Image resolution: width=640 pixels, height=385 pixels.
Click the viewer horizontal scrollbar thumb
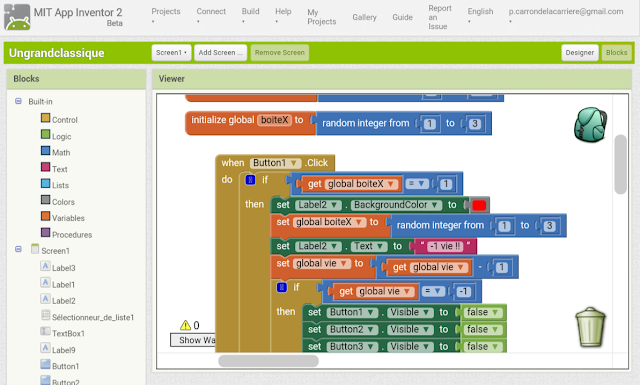269,361
